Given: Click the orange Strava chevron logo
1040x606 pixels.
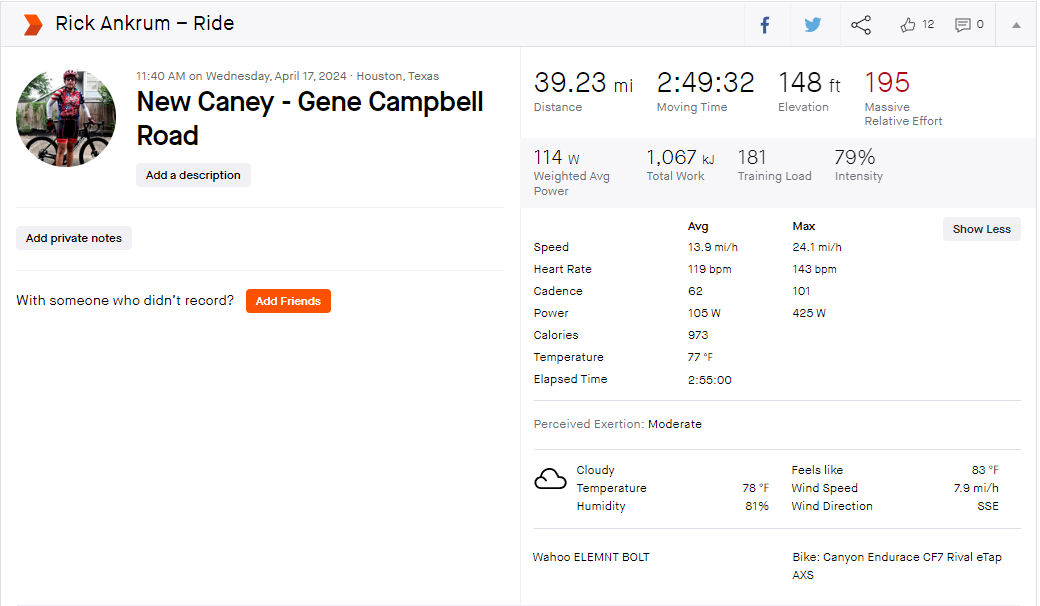Looking at the screenshot, I should pos(32,25).
